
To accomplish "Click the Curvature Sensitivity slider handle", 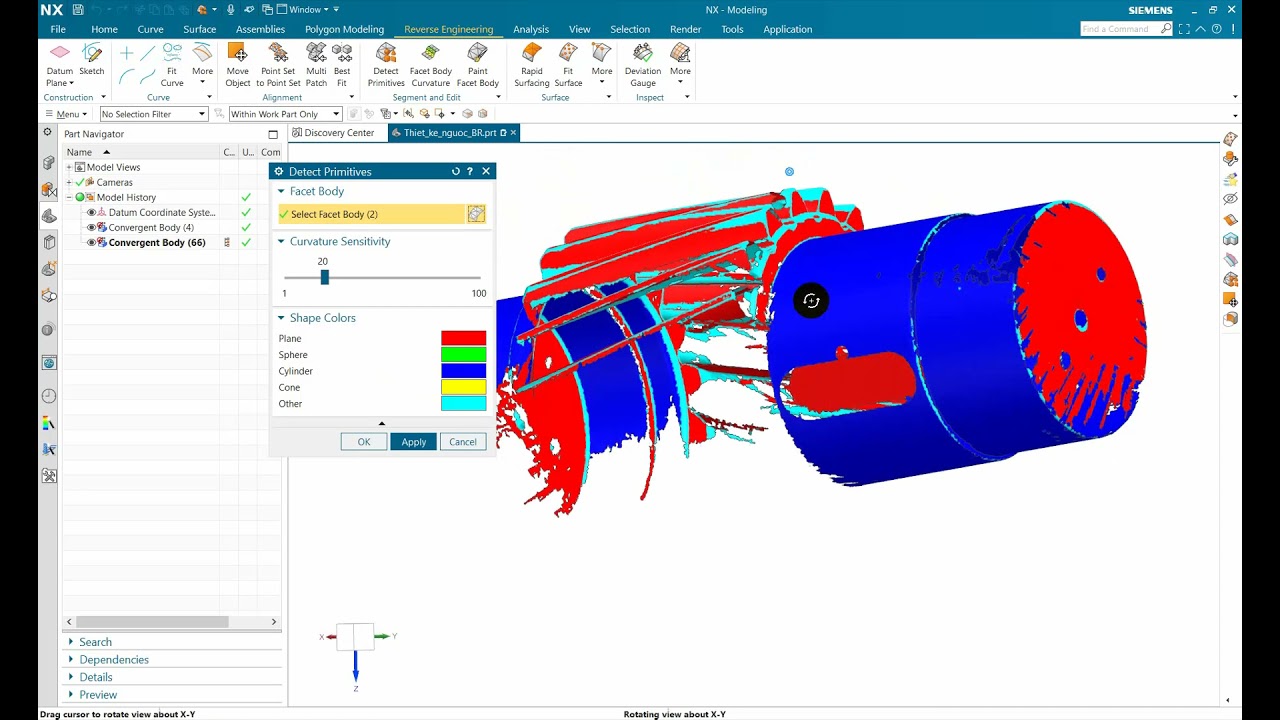I will point(324,277).
